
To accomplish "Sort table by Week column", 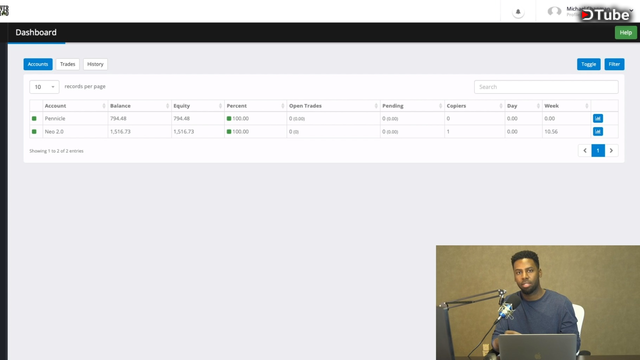I will (x=567, y=106).
